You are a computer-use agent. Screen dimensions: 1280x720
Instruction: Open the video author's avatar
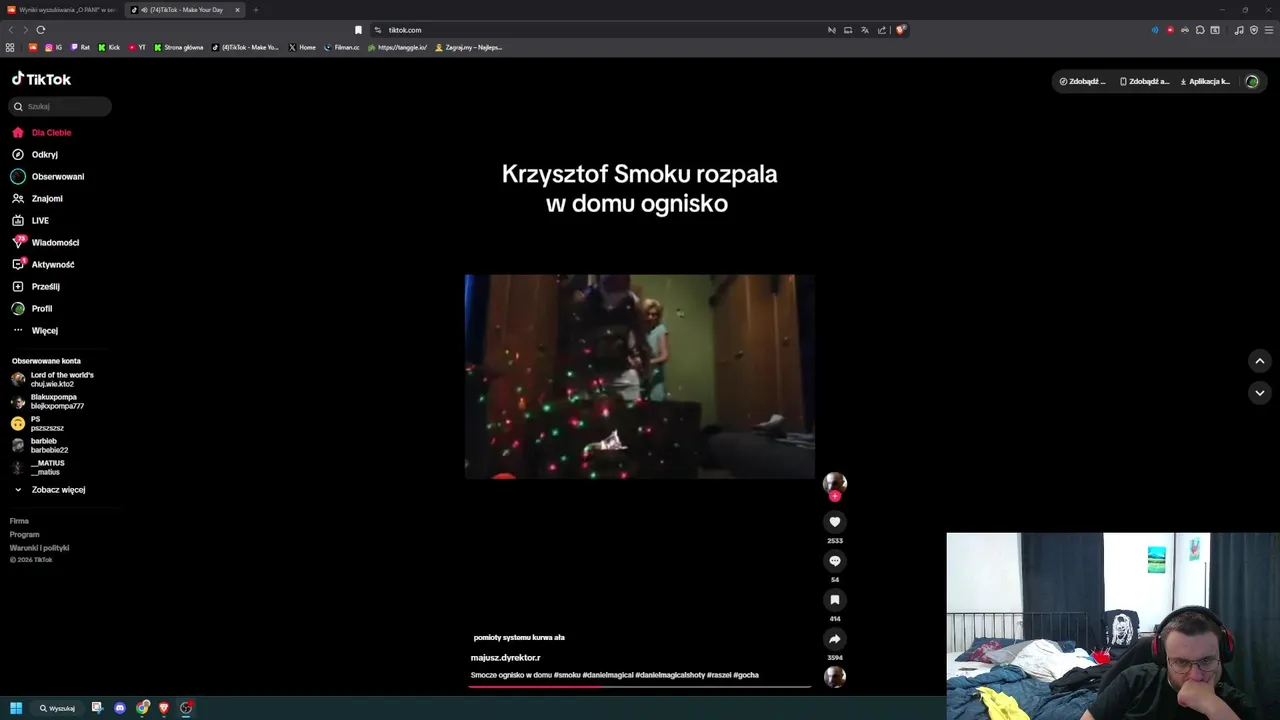(834, 483)
